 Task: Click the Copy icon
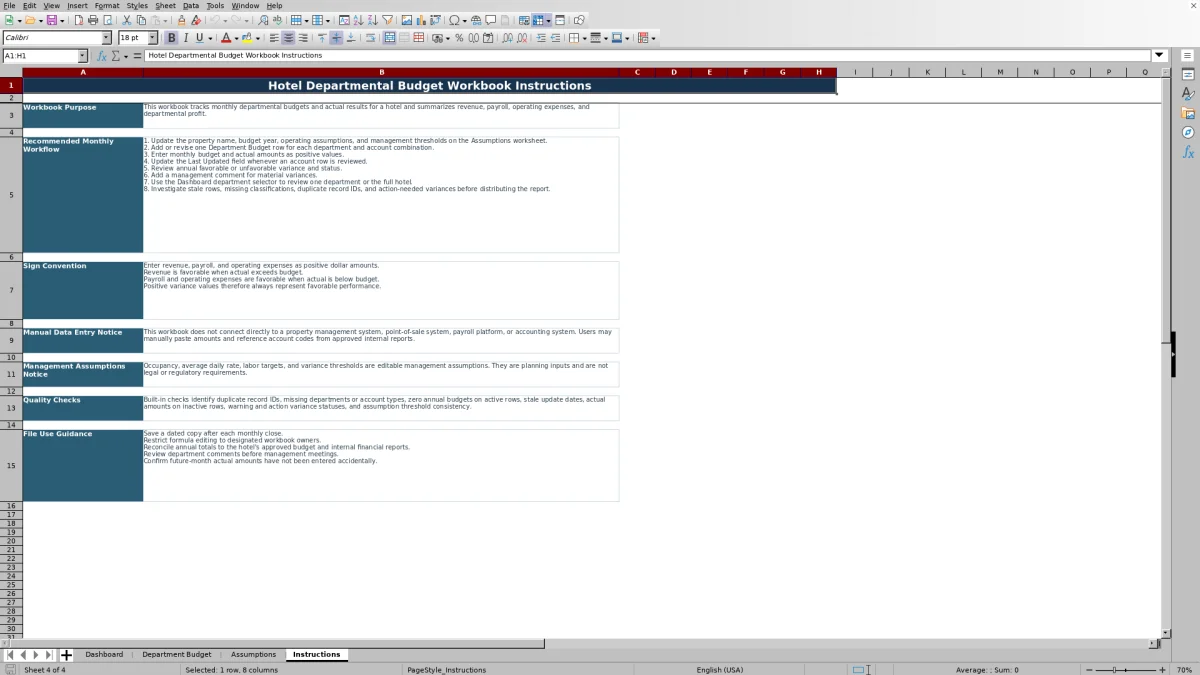click(141, 20)
